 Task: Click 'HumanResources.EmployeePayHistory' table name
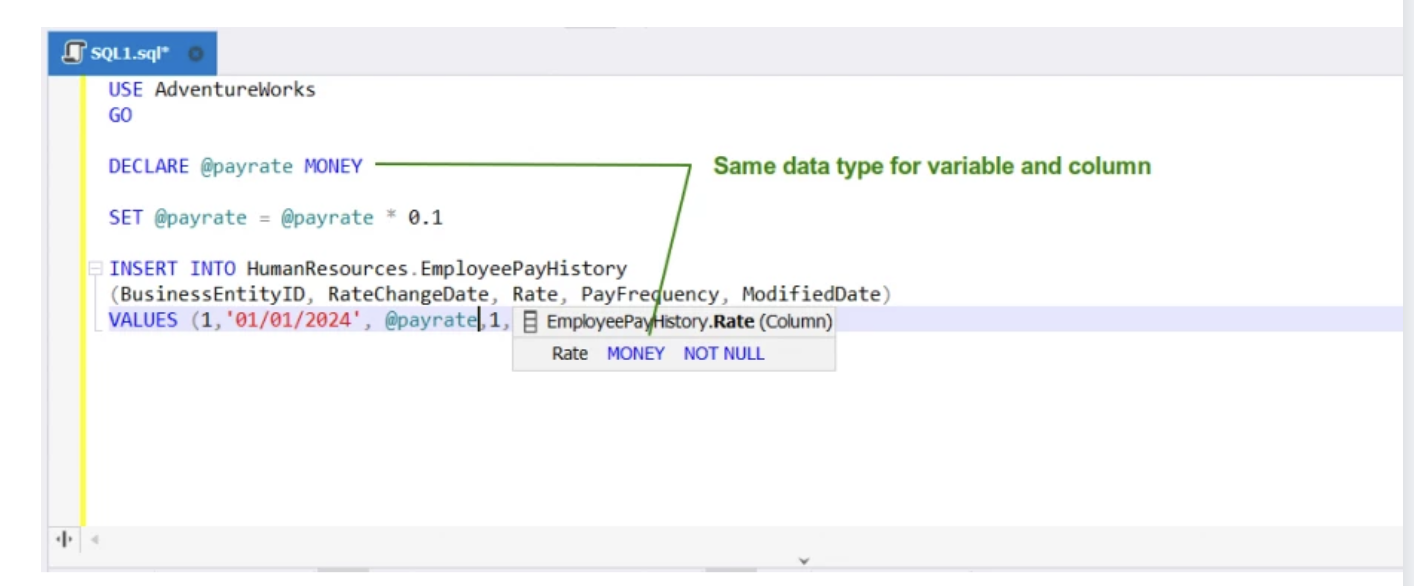(437, 269)
